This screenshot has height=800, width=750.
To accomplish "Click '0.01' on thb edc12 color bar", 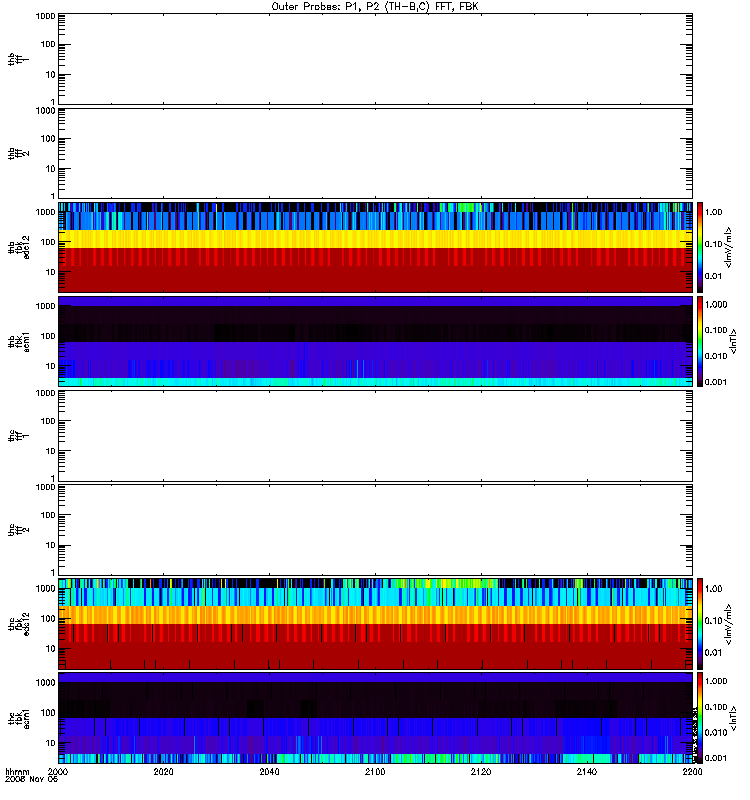I will (x=714, y=276).
